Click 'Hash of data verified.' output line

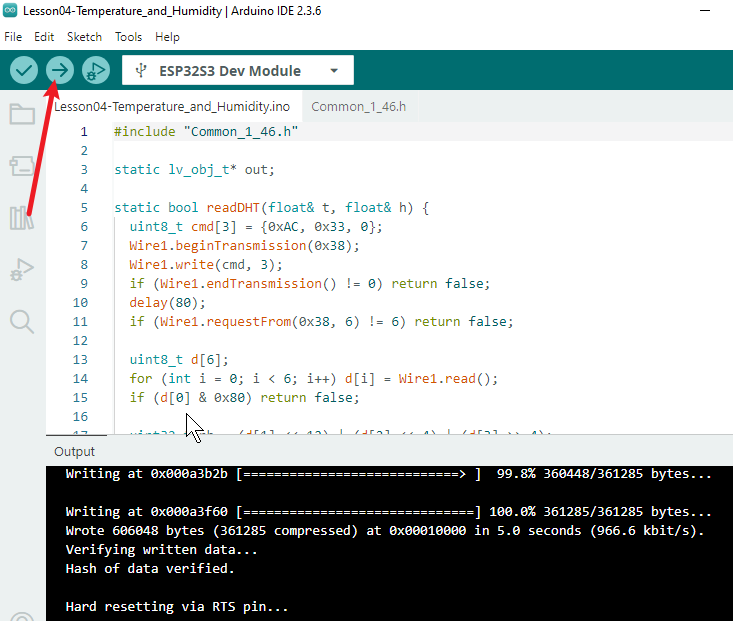(x=150, y=569)
